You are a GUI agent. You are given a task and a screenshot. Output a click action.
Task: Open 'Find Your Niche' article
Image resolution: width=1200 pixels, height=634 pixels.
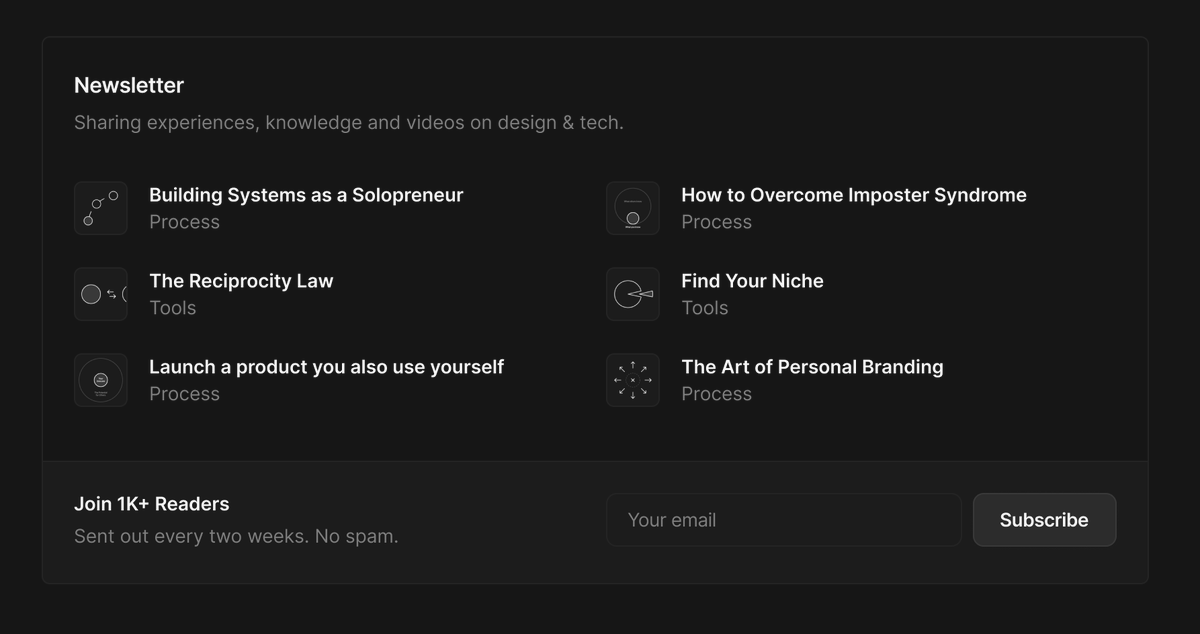click(752, 281)
